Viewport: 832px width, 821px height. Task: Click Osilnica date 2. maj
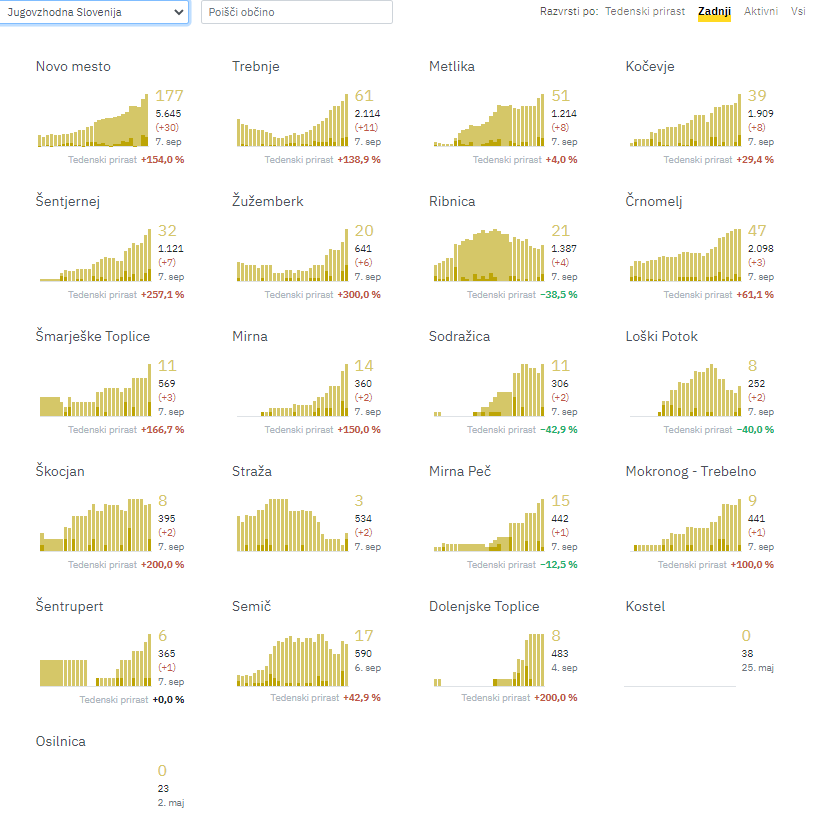point(171,802)
